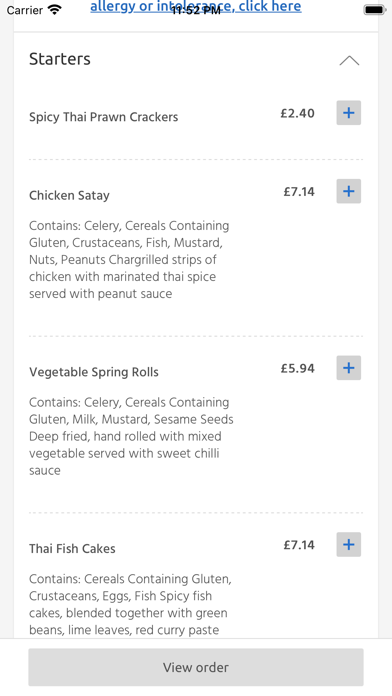Click the Chicken Satay £7.14 price

[x=299, y=192]
